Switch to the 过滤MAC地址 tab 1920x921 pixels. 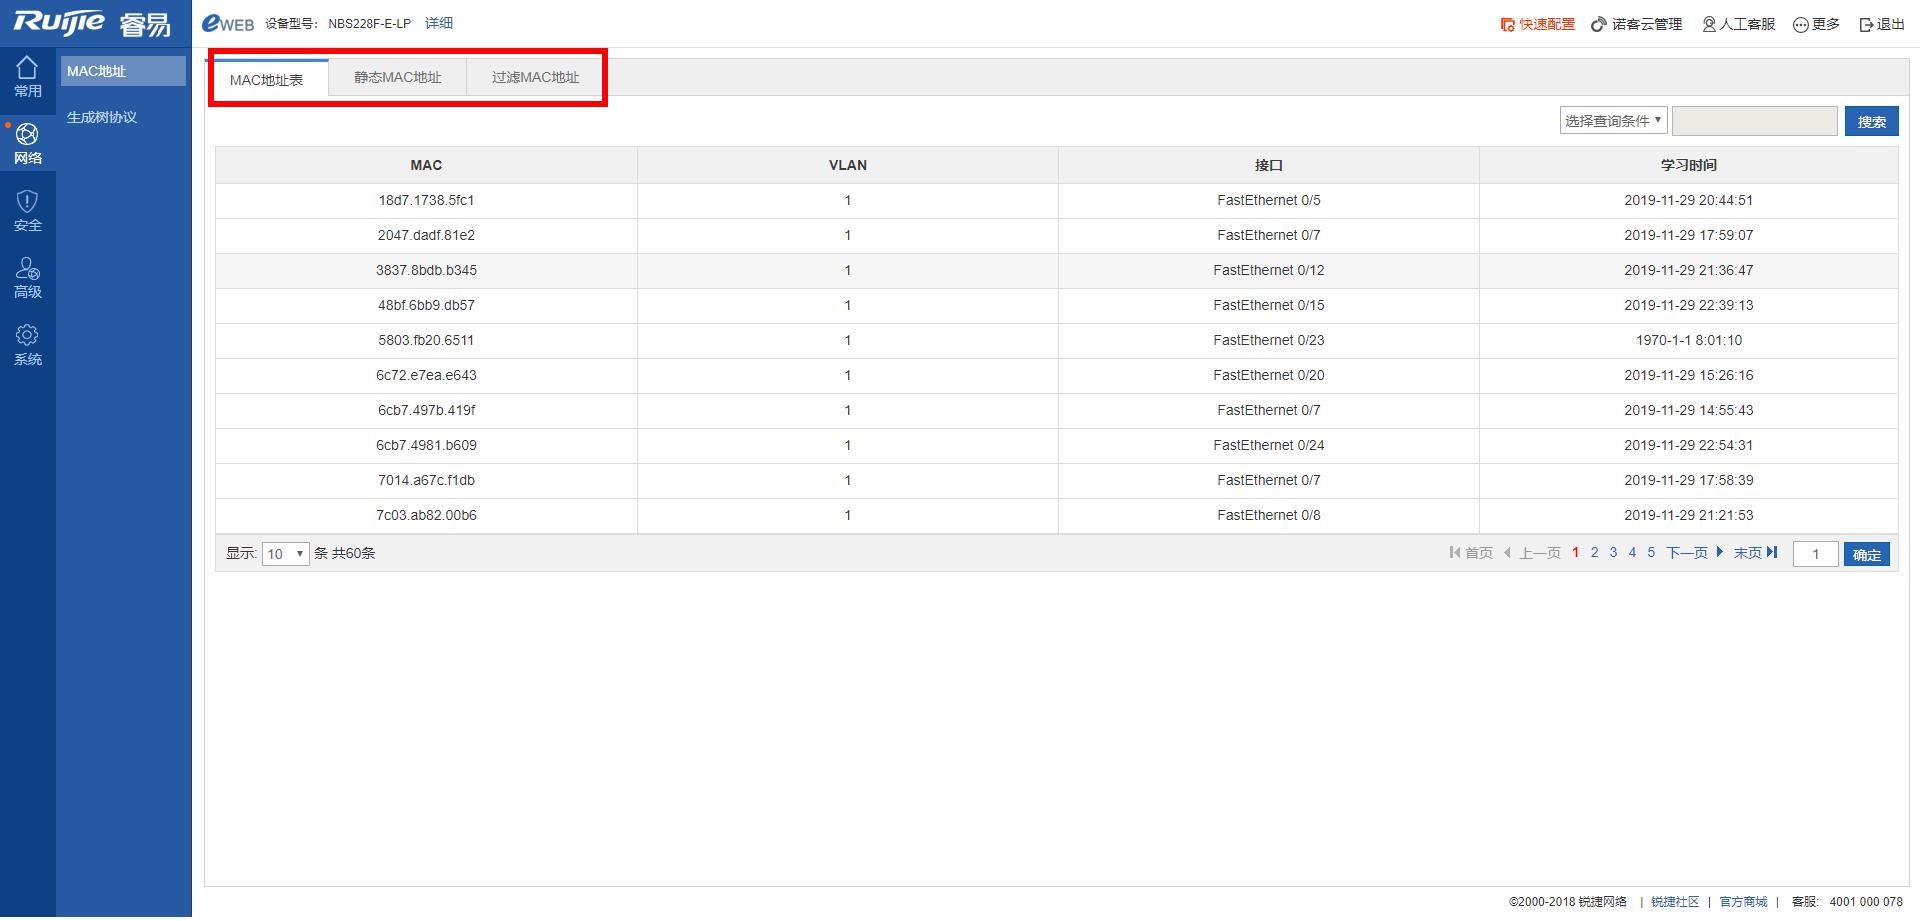(x=535, y=78)
